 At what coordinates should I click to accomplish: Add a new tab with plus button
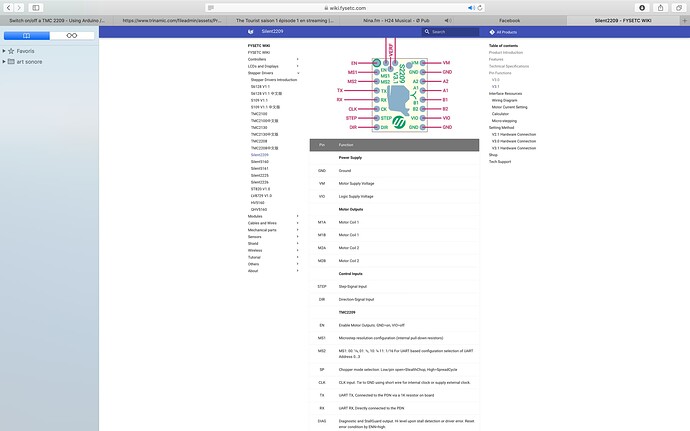point(684,20)
